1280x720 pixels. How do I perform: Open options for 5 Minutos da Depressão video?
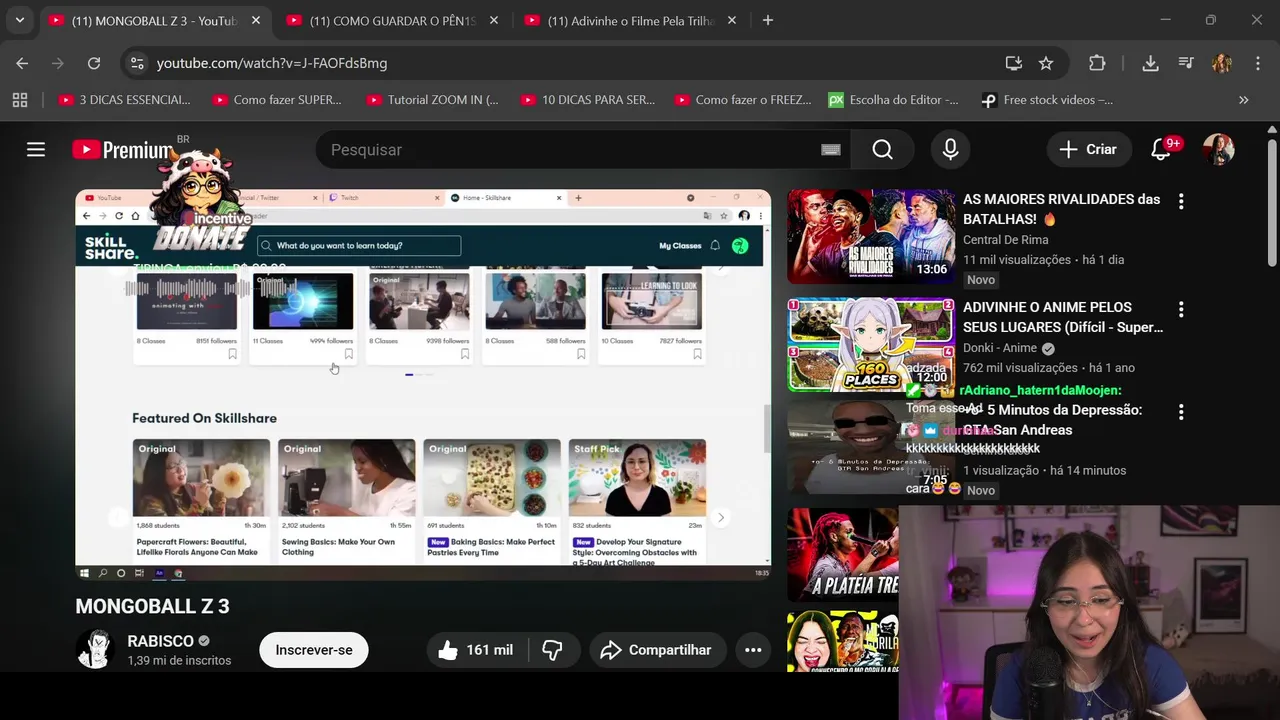[1181, 412]
